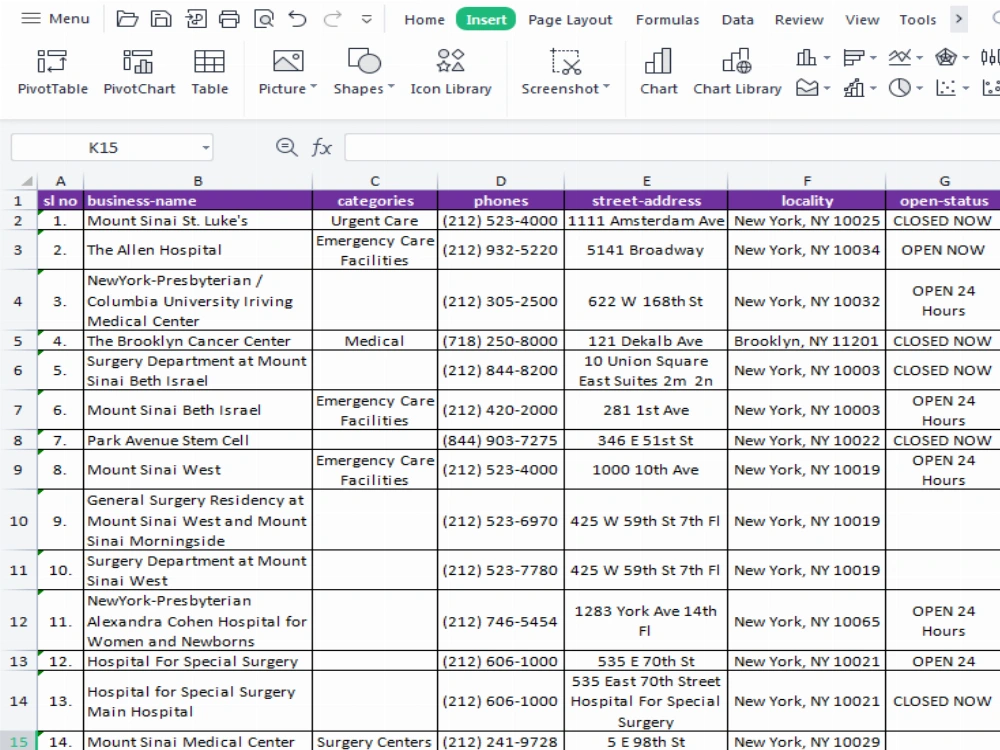Viewport: 1000px width, 750px height.
Task: Click the Redo arrow icon
Action: (x=332, y=19)
